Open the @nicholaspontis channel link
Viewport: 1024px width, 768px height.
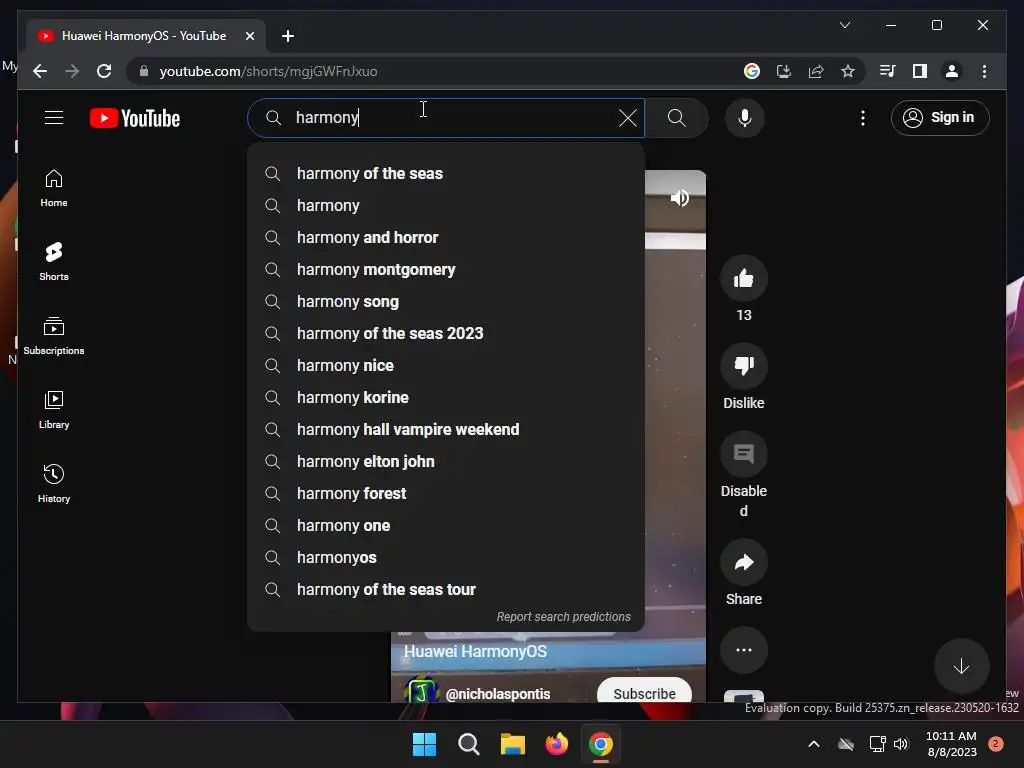[x=498, y=694]
